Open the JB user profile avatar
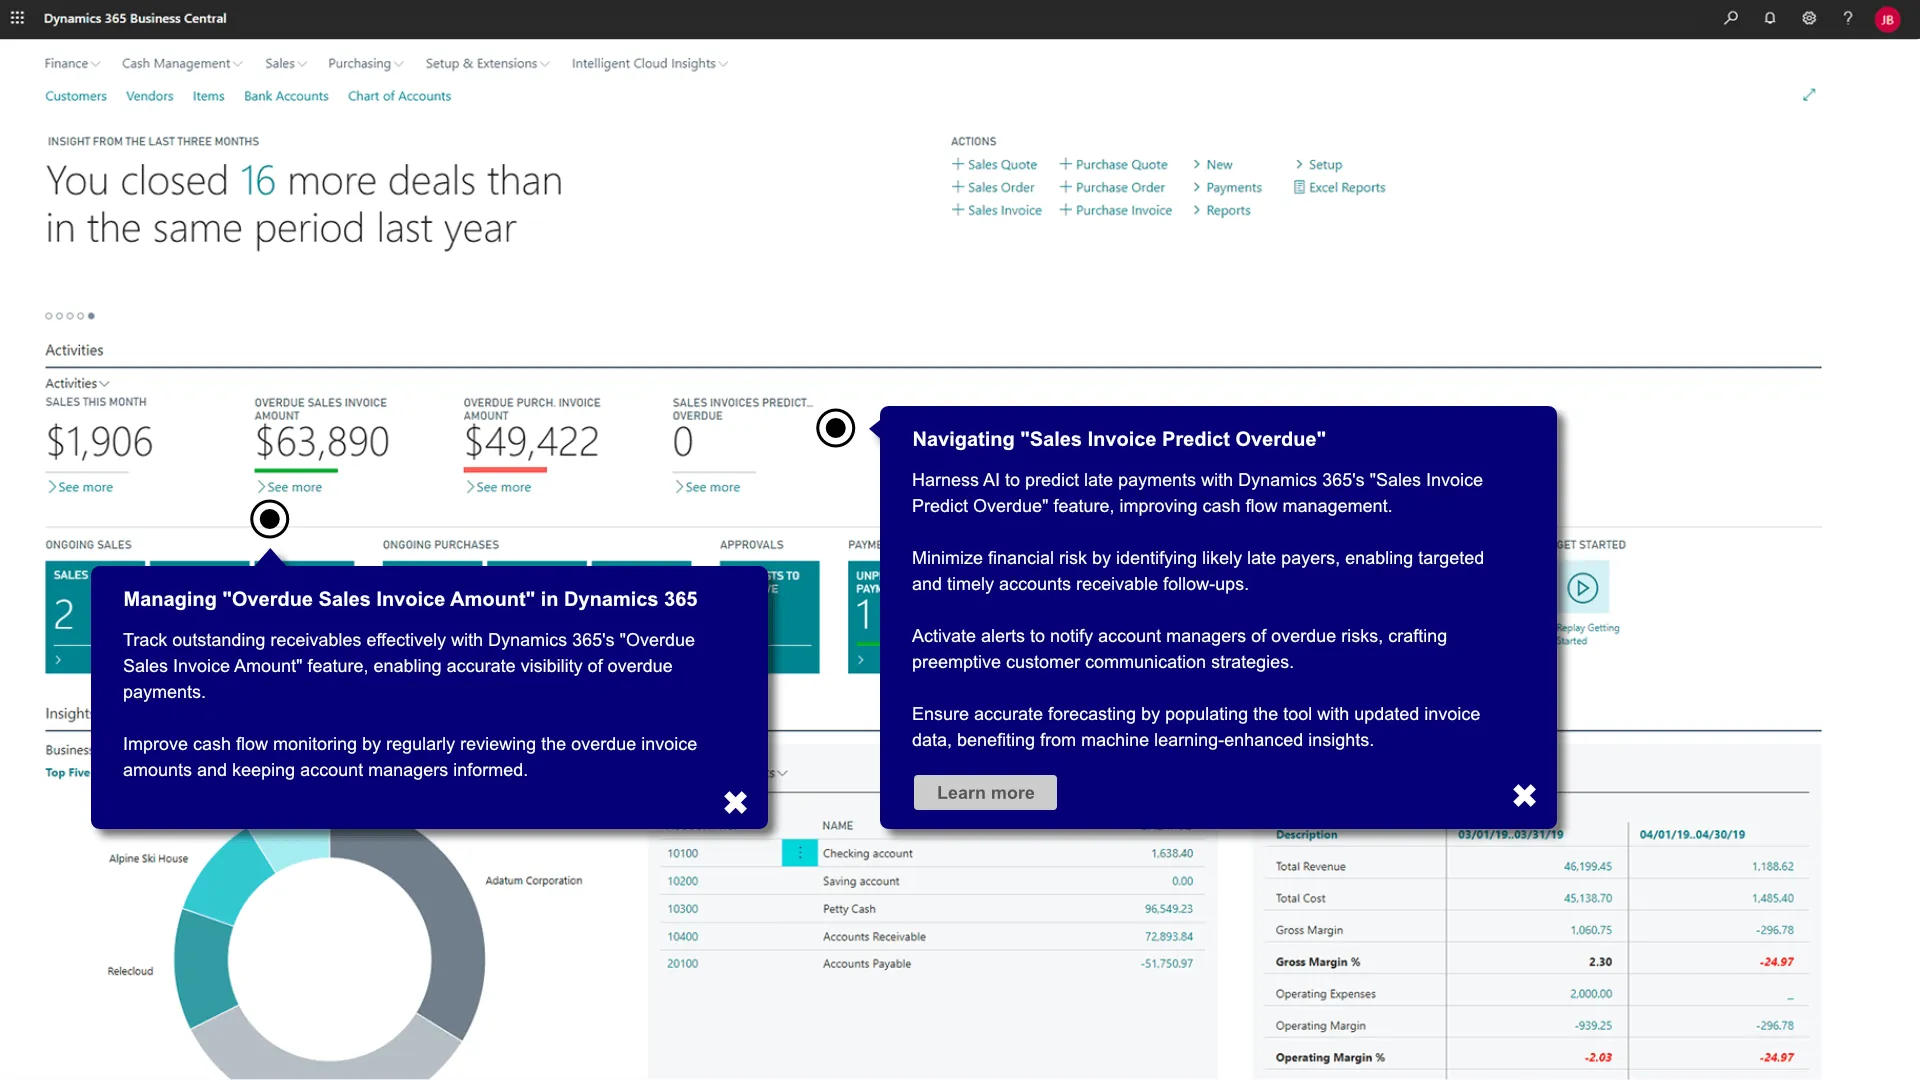Viewport: 1920px width, 1080px height. pyautogui.click(x=1887, y=19)
